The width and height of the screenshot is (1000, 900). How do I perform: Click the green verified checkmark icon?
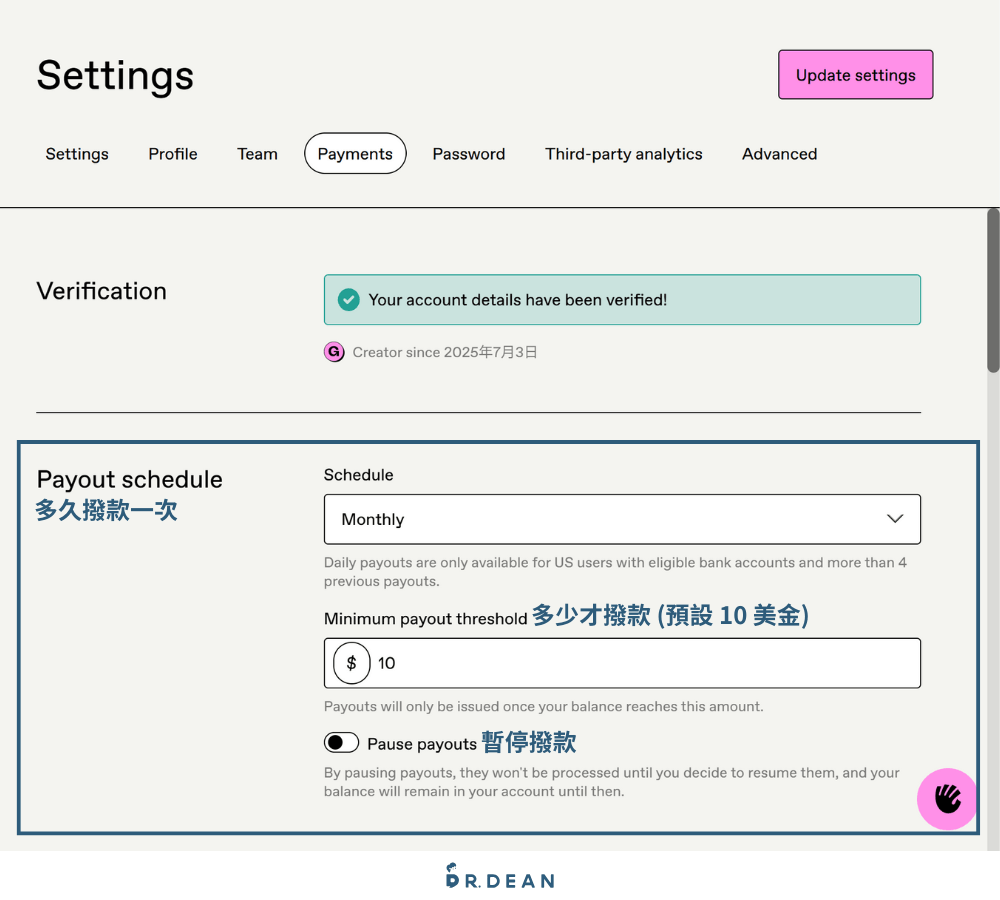348,300
